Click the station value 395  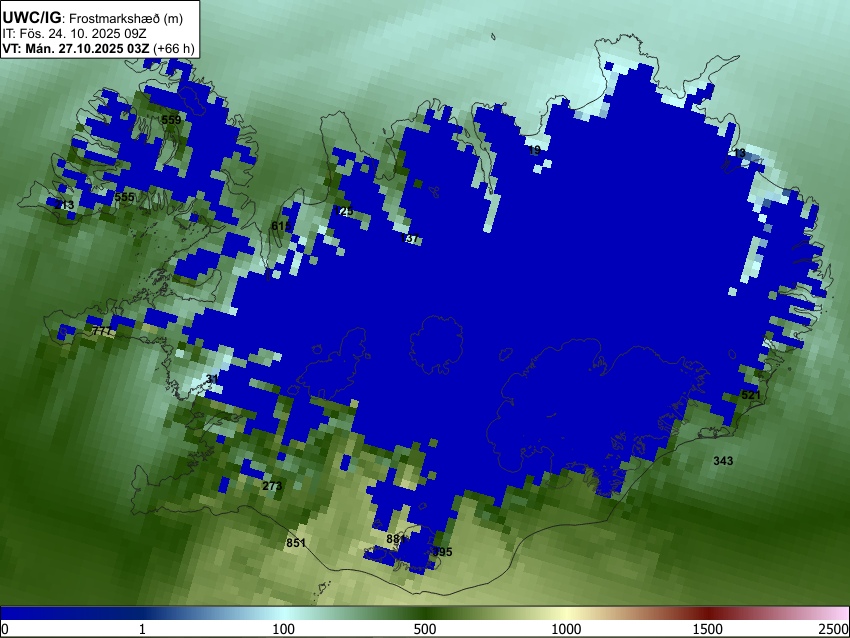[442, 552]
